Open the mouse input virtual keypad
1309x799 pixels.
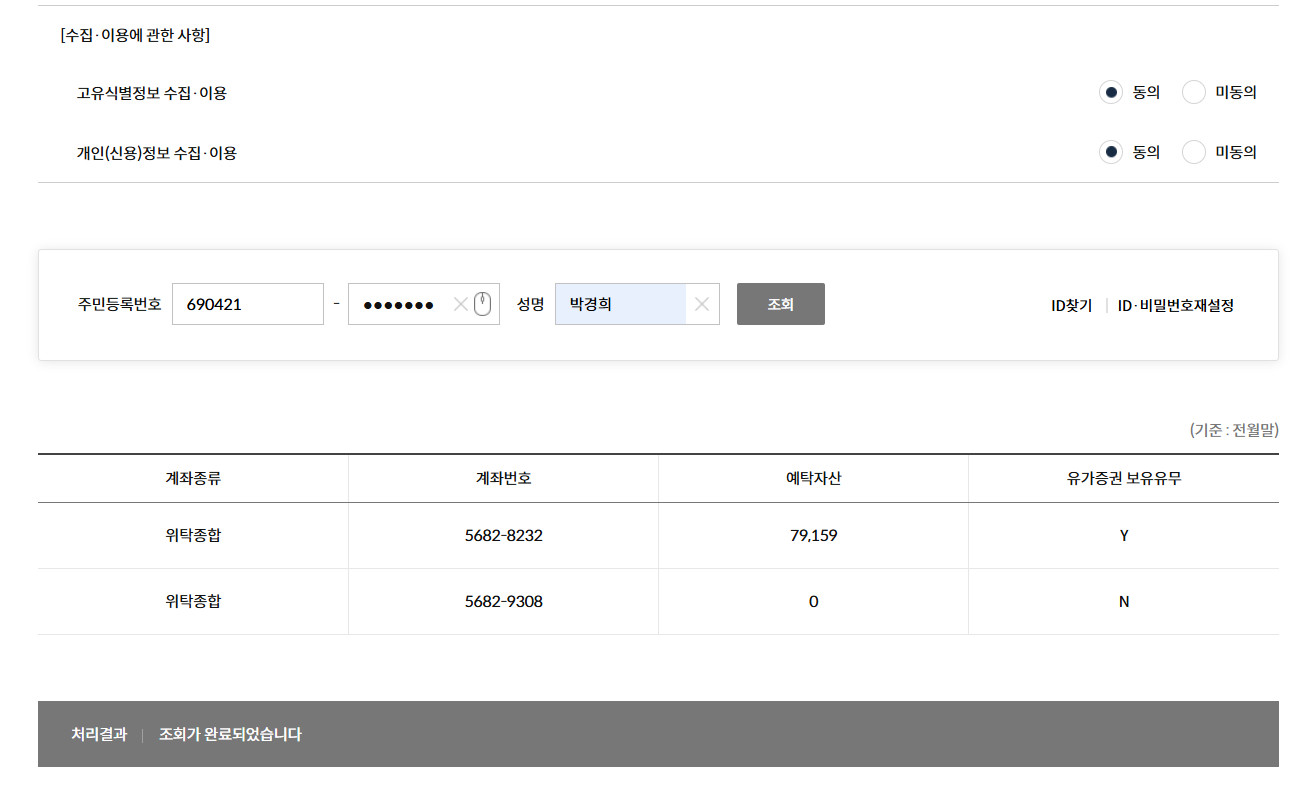click(483, 304)
